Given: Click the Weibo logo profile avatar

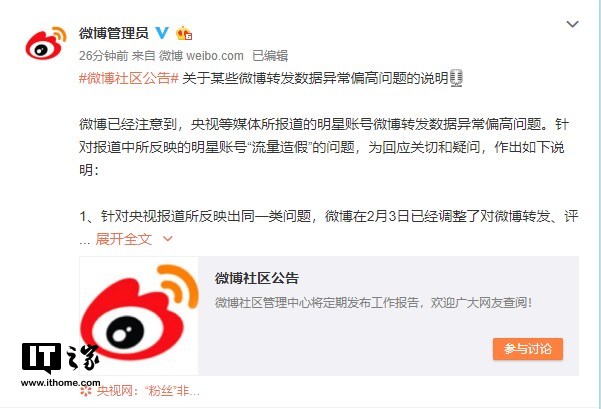Looking at the screenshot, I should (45, 43).
